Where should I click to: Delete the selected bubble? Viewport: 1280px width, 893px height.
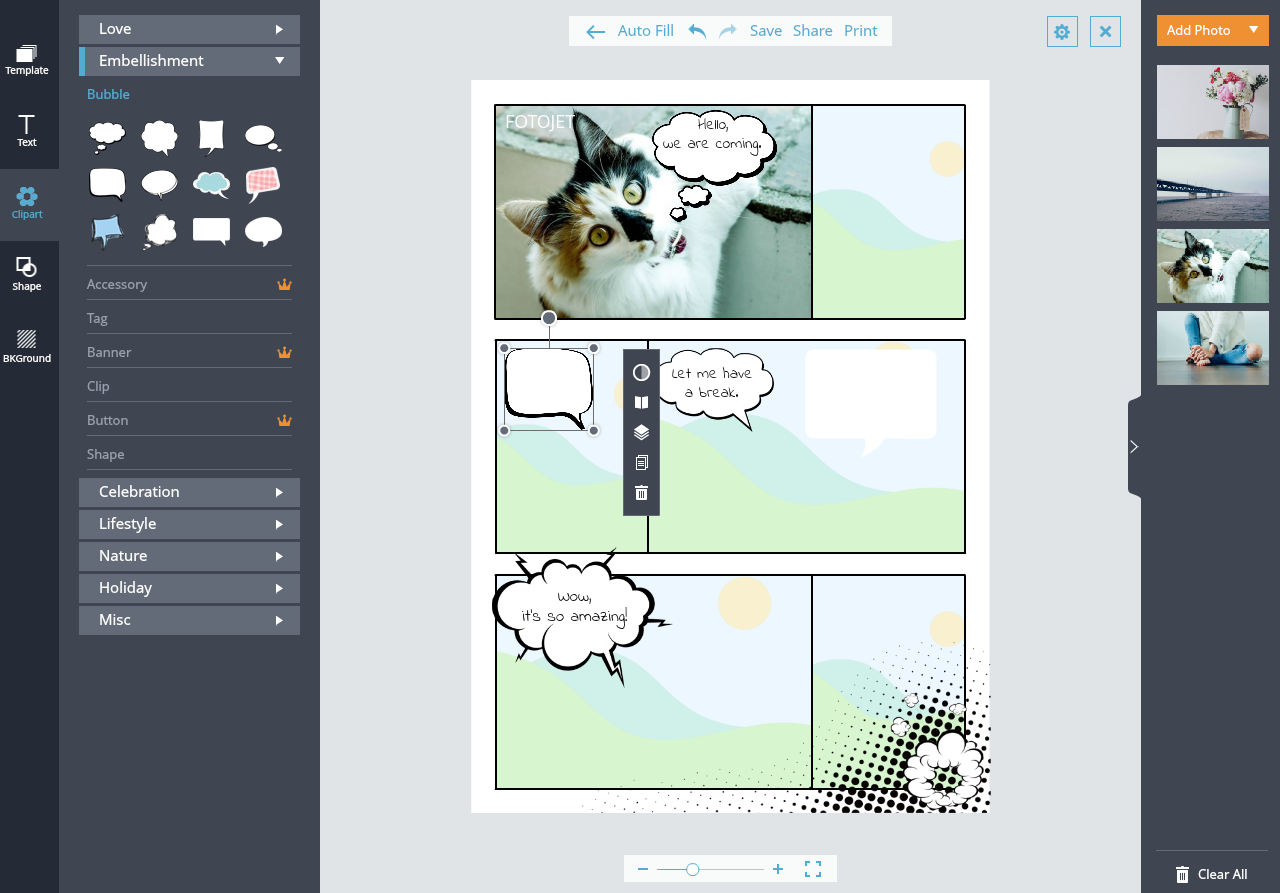point(642,492)
